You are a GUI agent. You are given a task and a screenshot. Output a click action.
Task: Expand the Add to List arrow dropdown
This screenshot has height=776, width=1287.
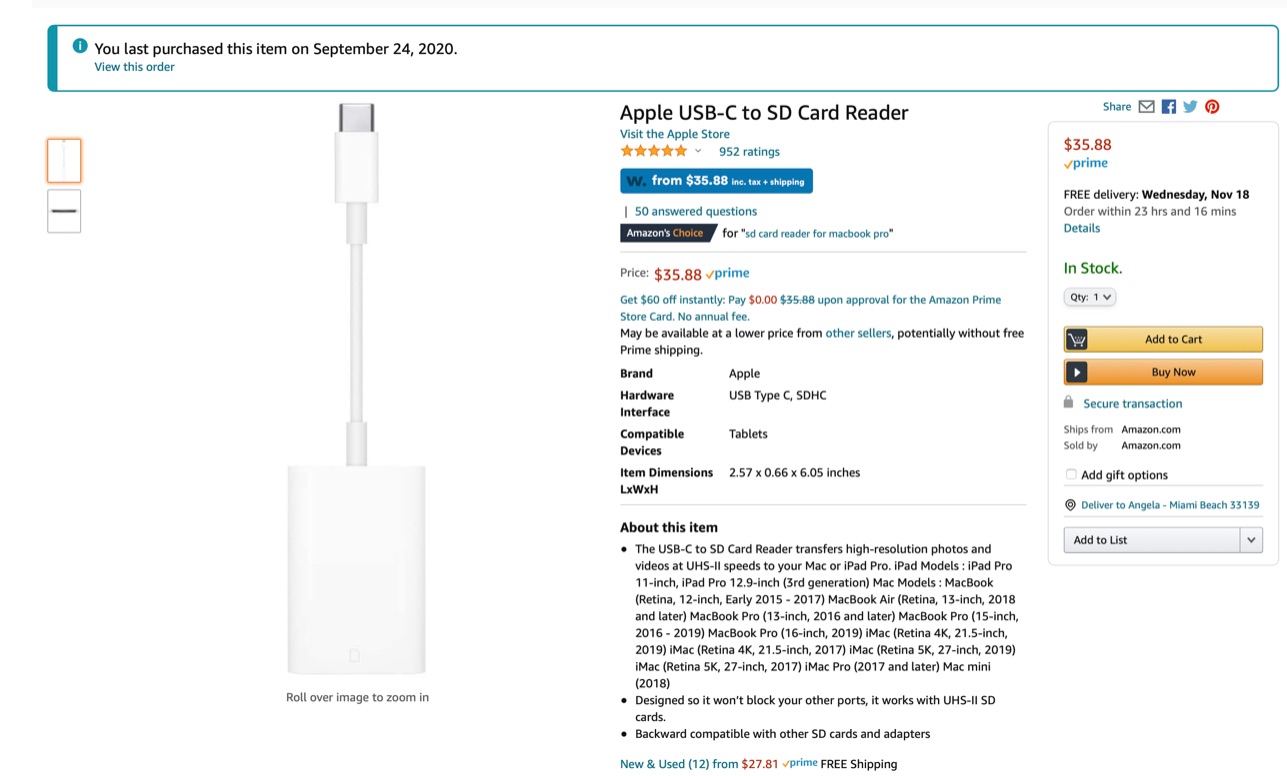tap(1251, 540)
